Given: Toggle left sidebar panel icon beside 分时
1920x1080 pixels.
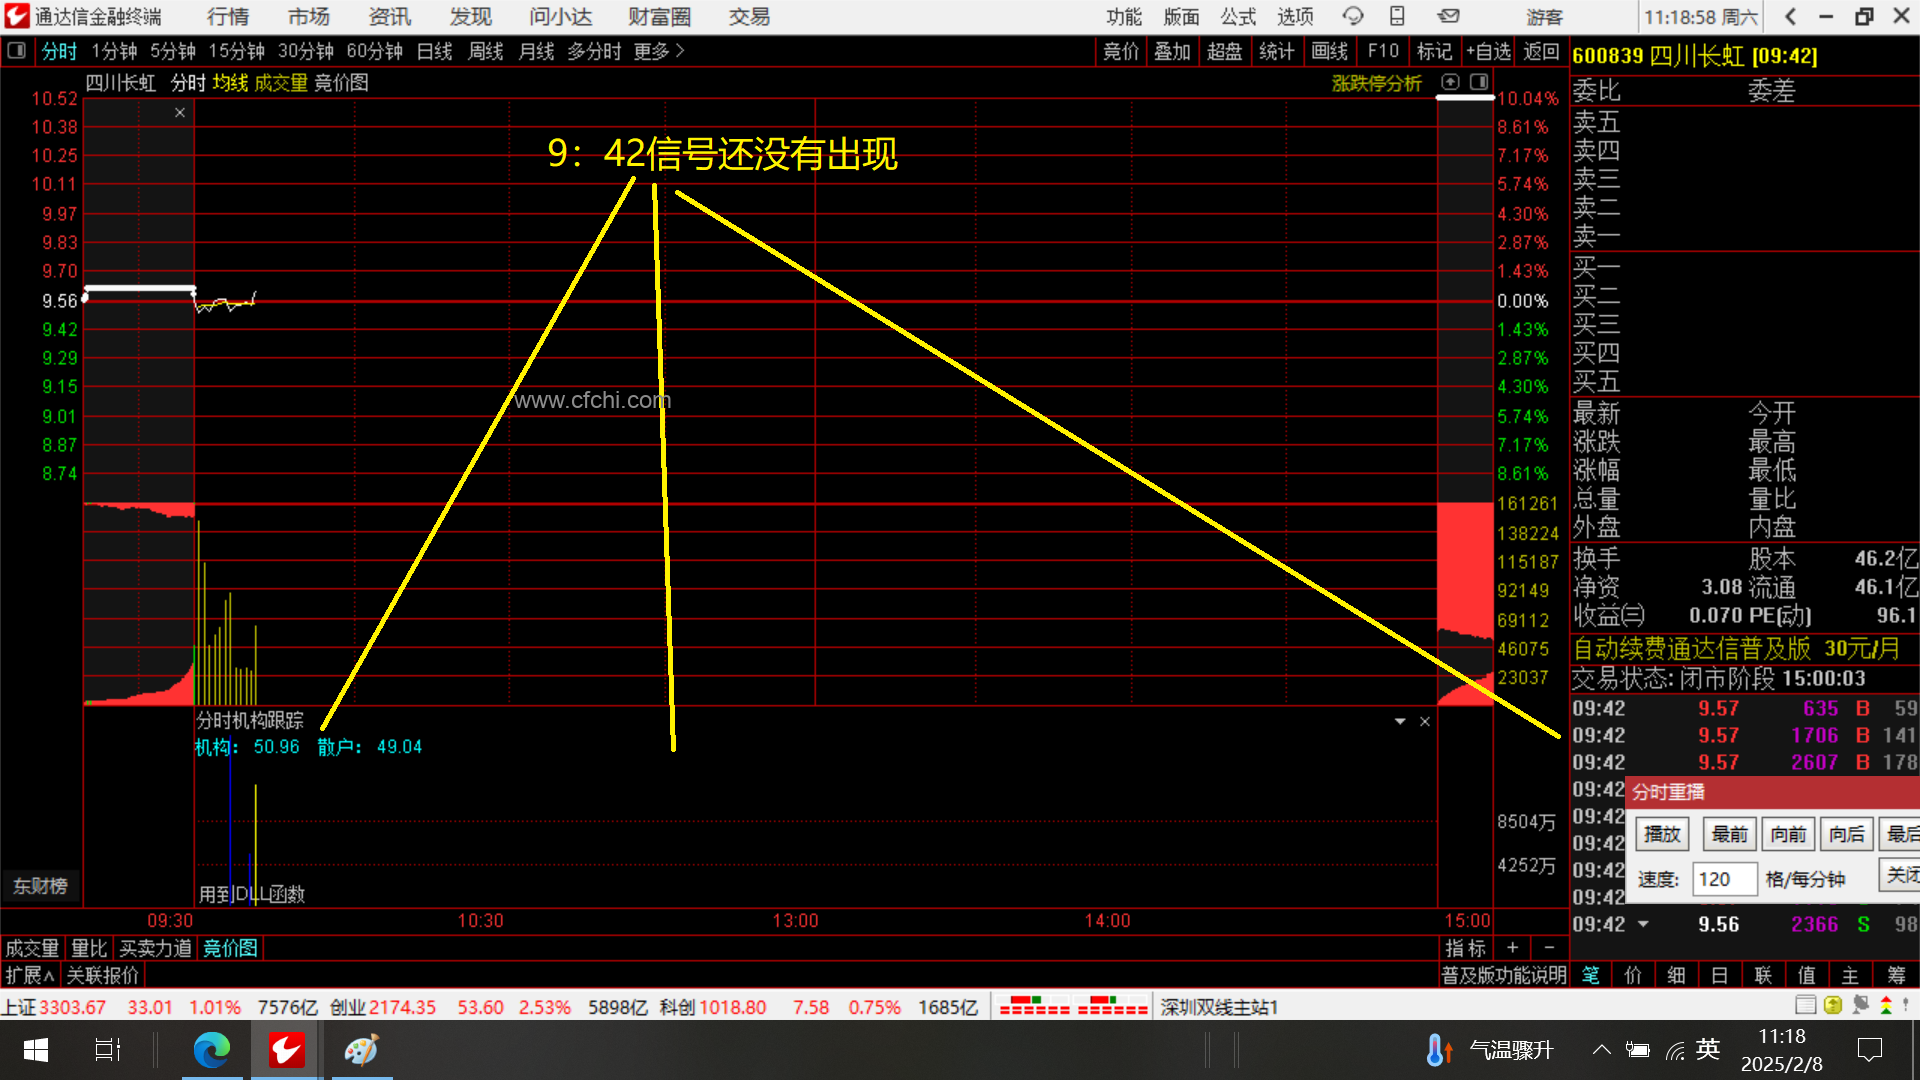Looking at the screenshot, I should [x=17, y=51].
